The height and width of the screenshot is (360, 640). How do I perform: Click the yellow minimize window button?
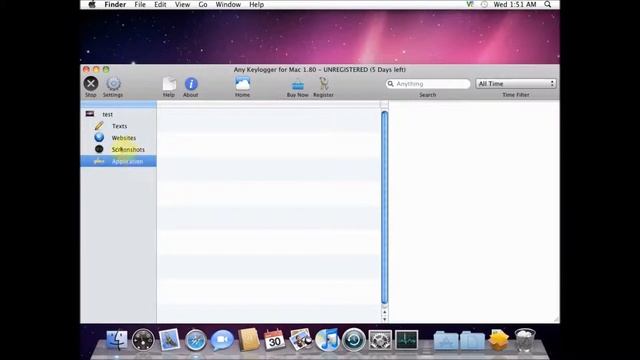tap(96, 69)
